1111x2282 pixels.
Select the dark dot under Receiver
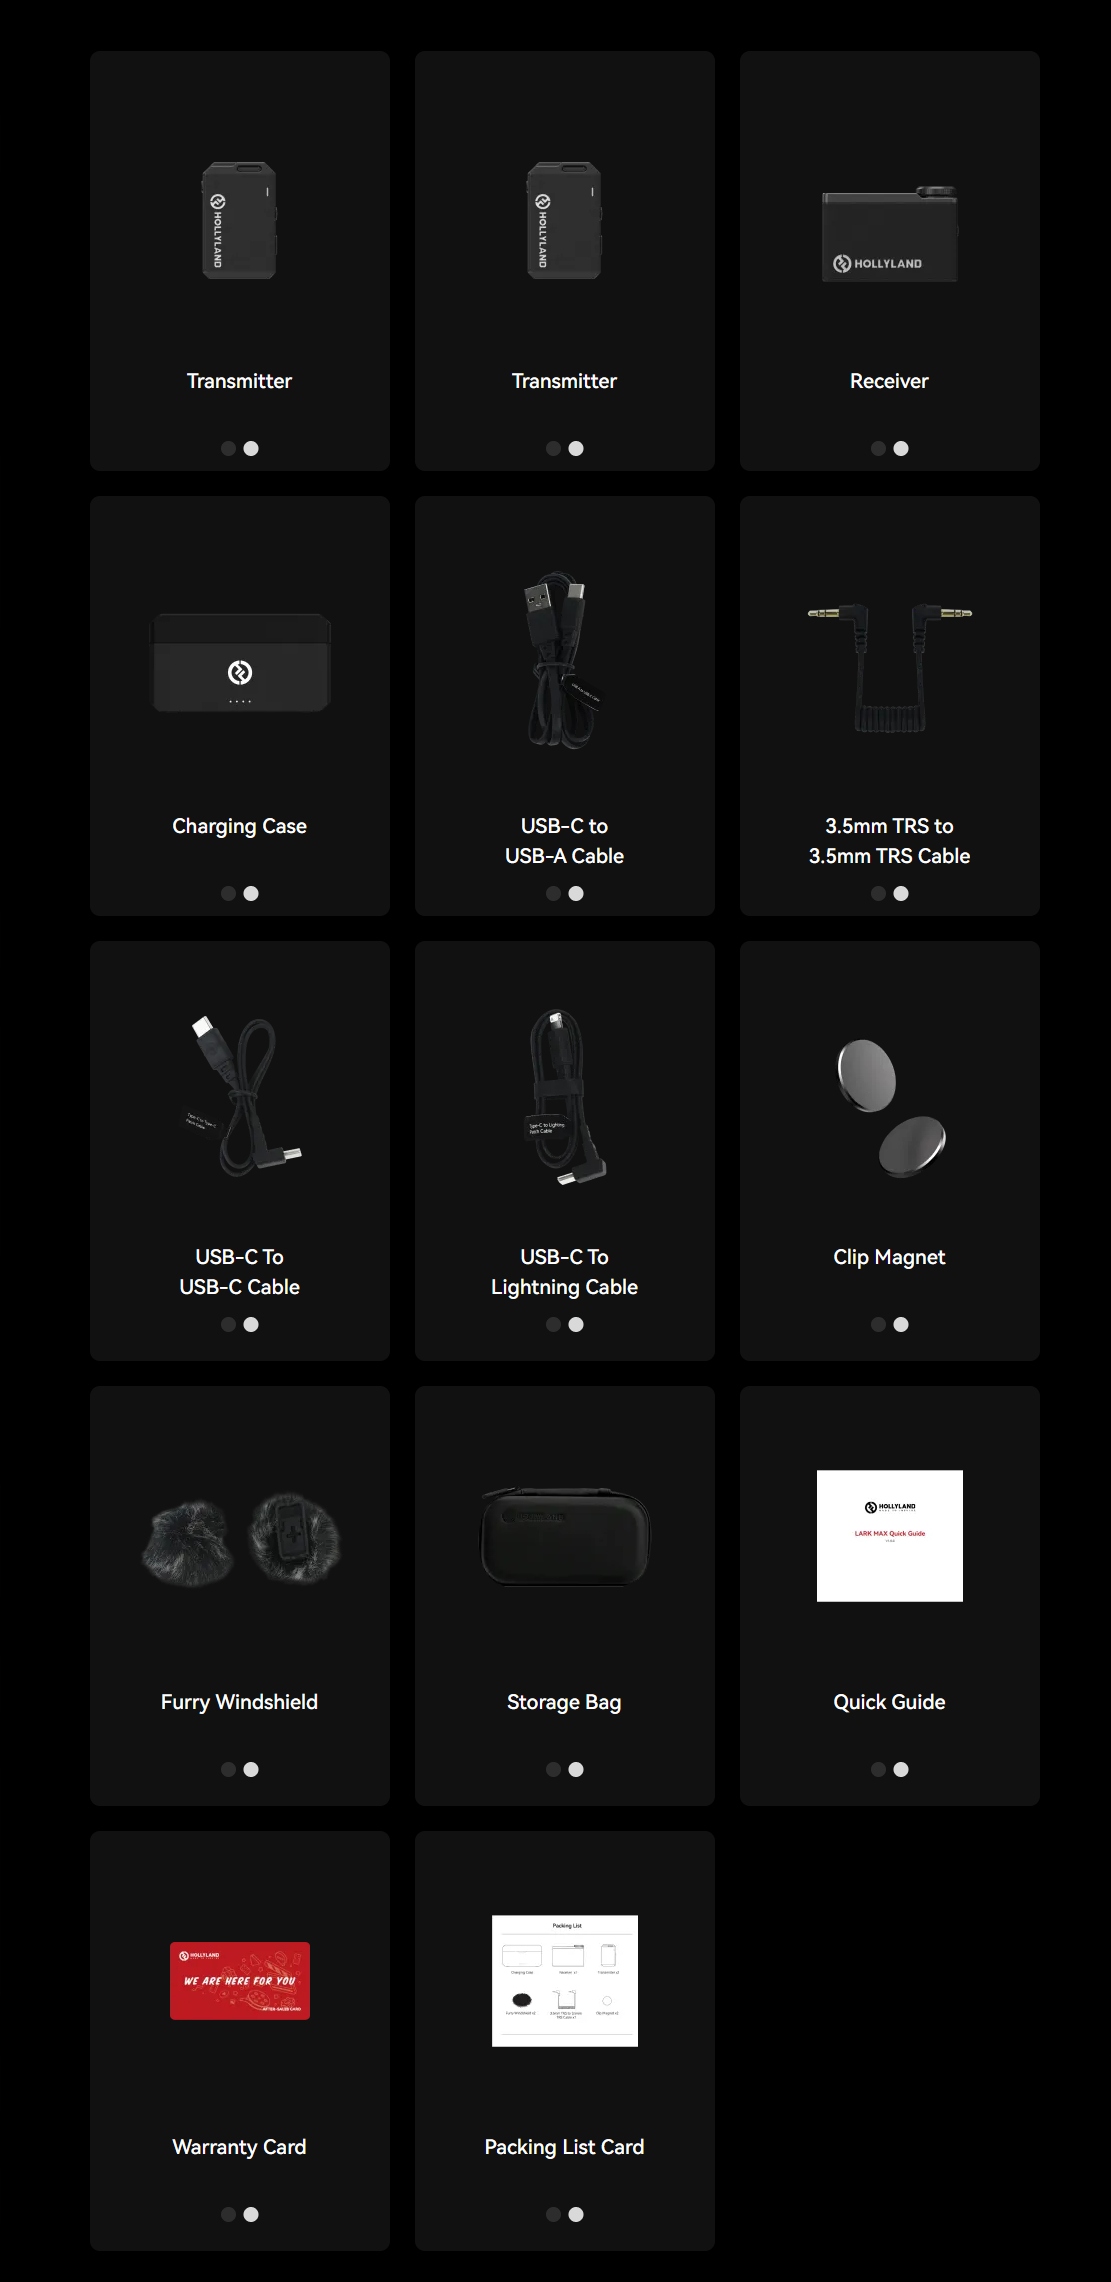(x=878, y=448)
